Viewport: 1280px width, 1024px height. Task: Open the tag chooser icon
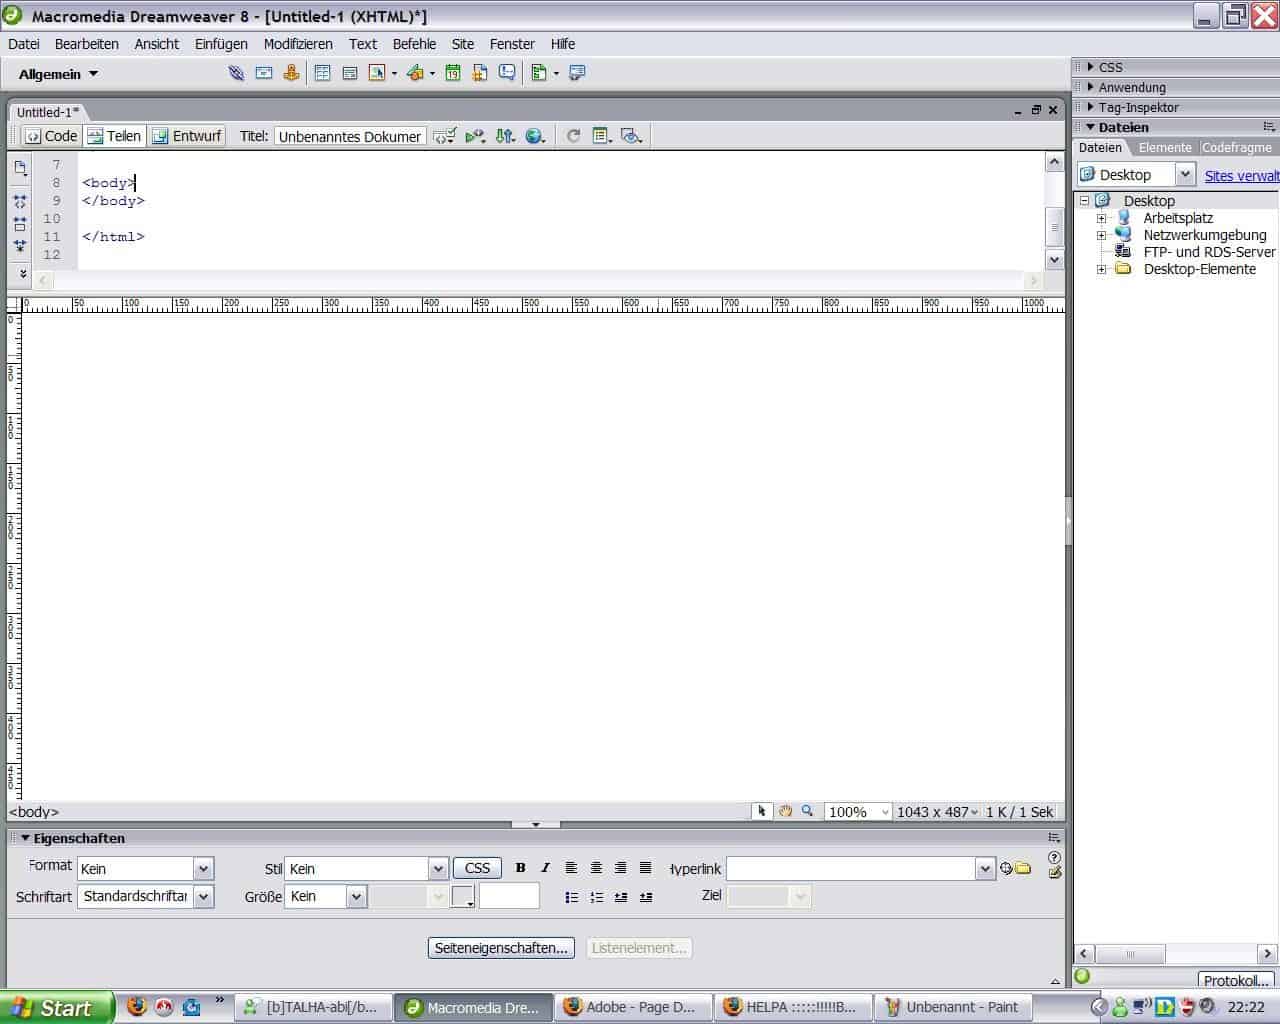pyautogui.click(x=577, y=73)
